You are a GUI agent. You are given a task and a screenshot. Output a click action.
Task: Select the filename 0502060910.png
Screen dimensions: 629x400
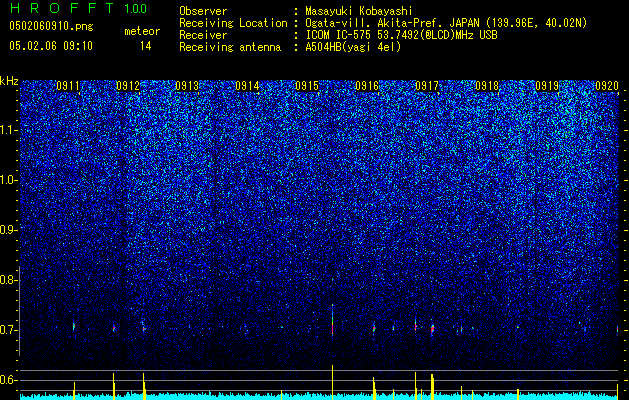[x=51, y=26]
